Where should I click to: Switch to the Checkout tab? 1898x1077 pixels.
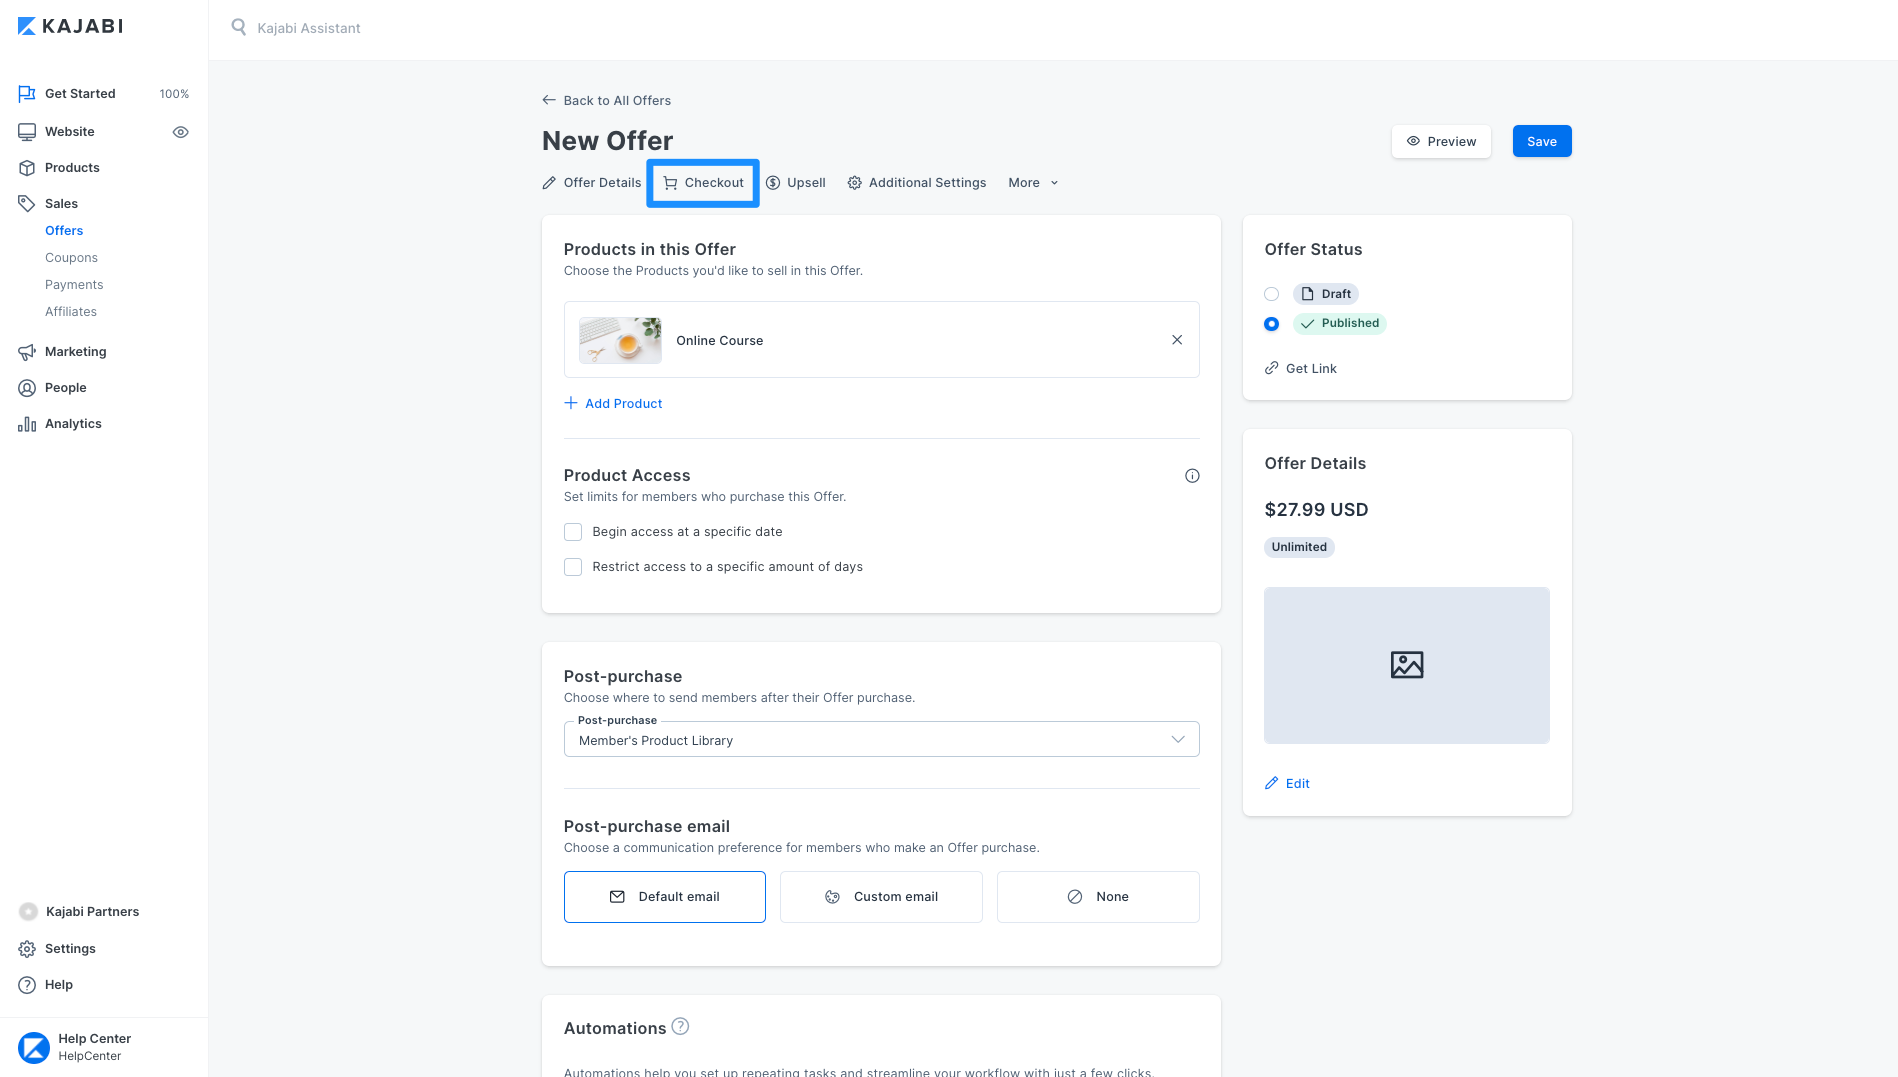pos(703,183)
